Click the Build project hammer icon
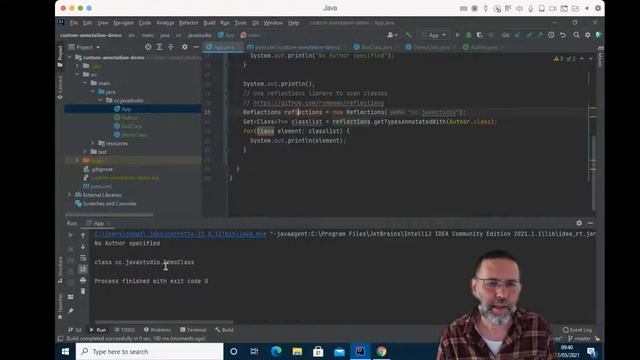Screen dimensions: 640x360 point(409,35)
